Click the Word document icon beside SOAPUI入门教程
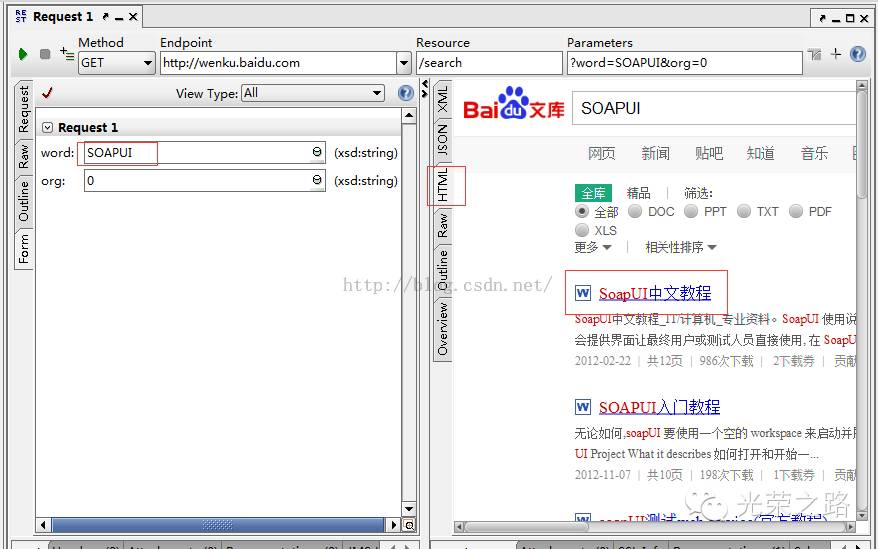This screenshot has width=878, height=549. pos(582,407)
